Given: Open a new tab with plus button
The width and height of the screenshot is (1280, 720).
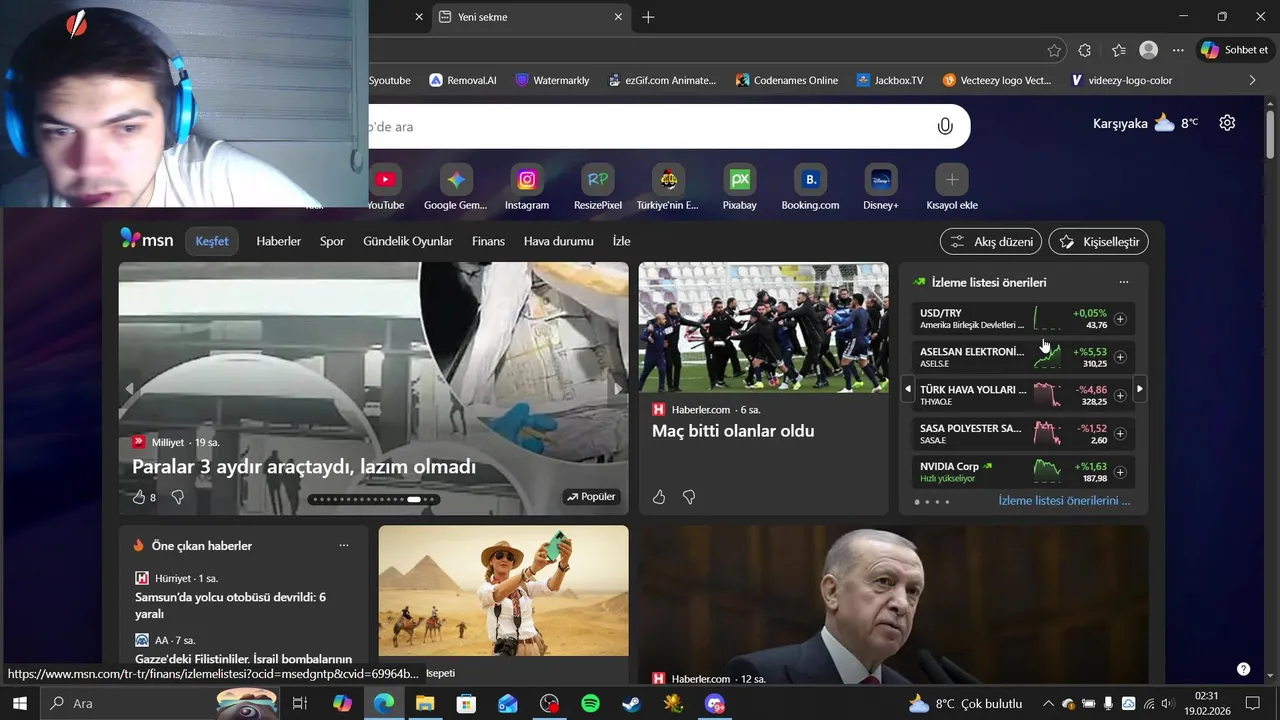Looking at the screenshot, I should pyautogui.click(x=648, y=17).
